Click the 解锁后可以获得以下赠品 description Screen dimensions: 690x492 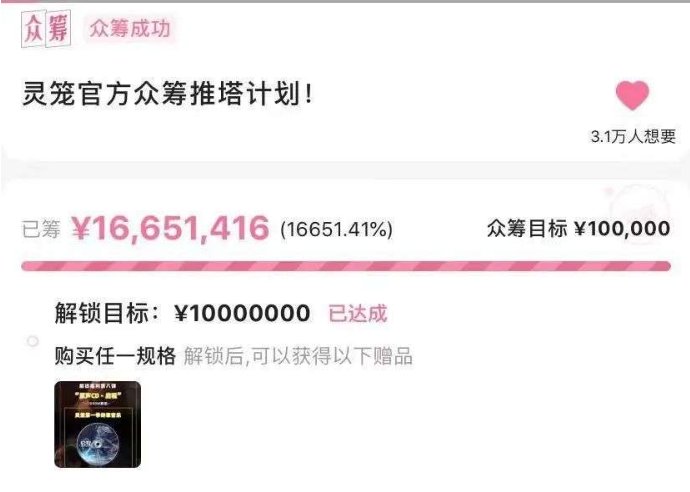(298, 356)
